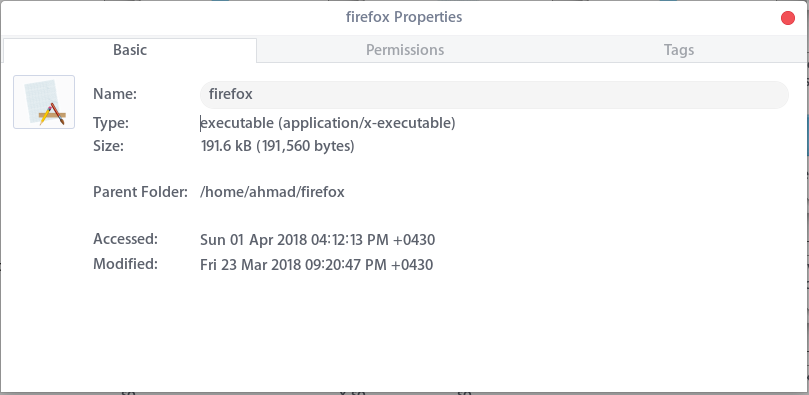
Task: Click the firefox file icon to change it
Action: [44, 102]
